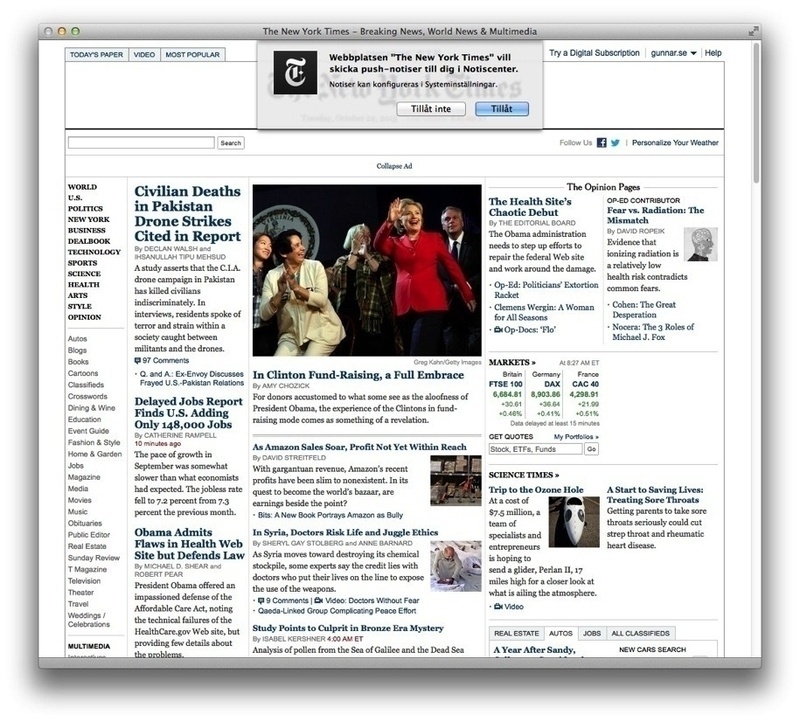Click the NYT logo in notification prompt
Screen dimensions: 800x722
(x=295, y=73)
